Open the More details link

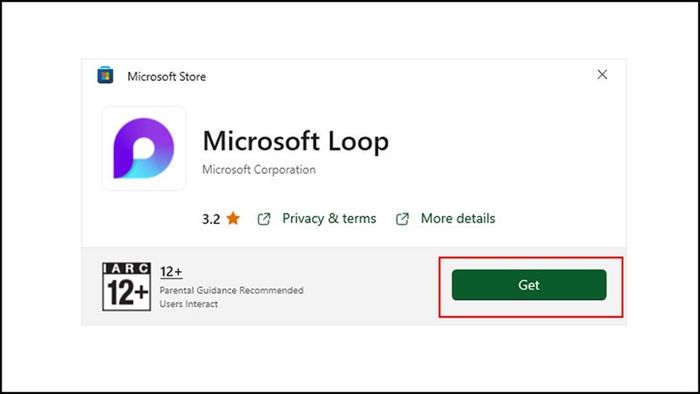[x=458, y=218]
